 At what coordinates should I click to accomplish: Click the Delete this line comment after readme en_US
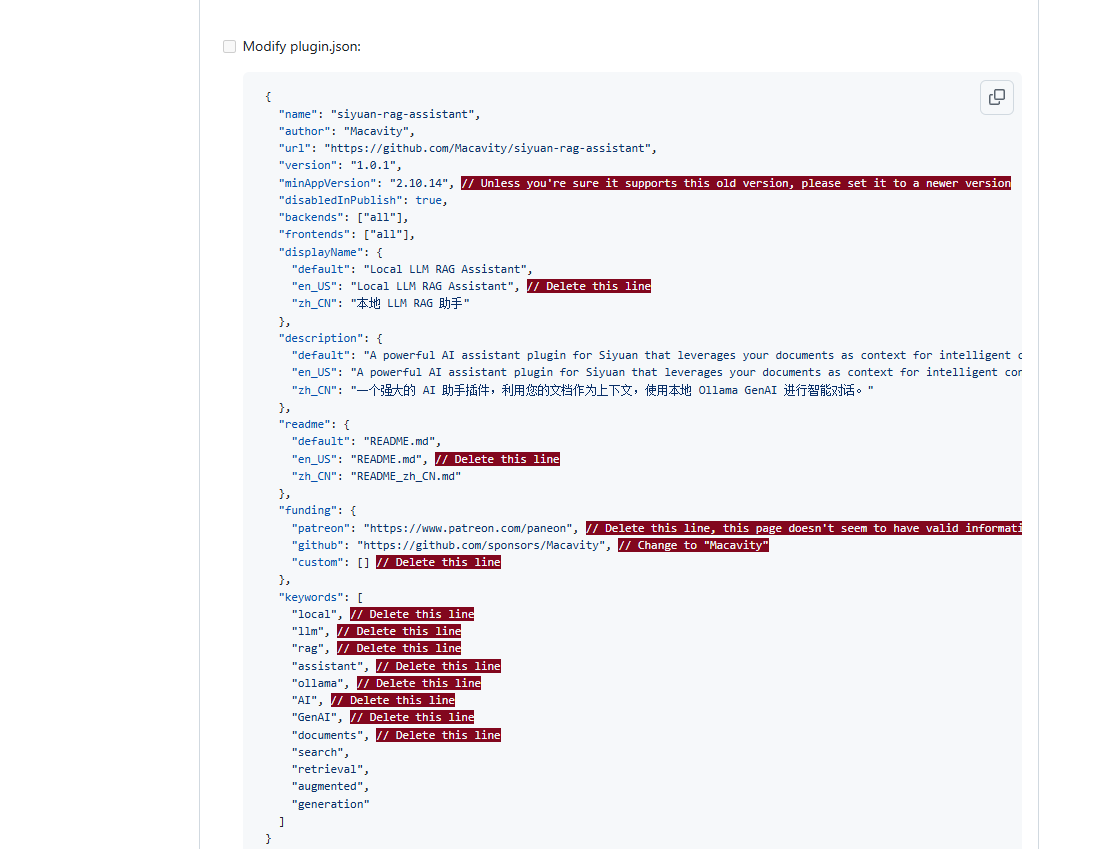pyautogui.click(x=498, y=459)
